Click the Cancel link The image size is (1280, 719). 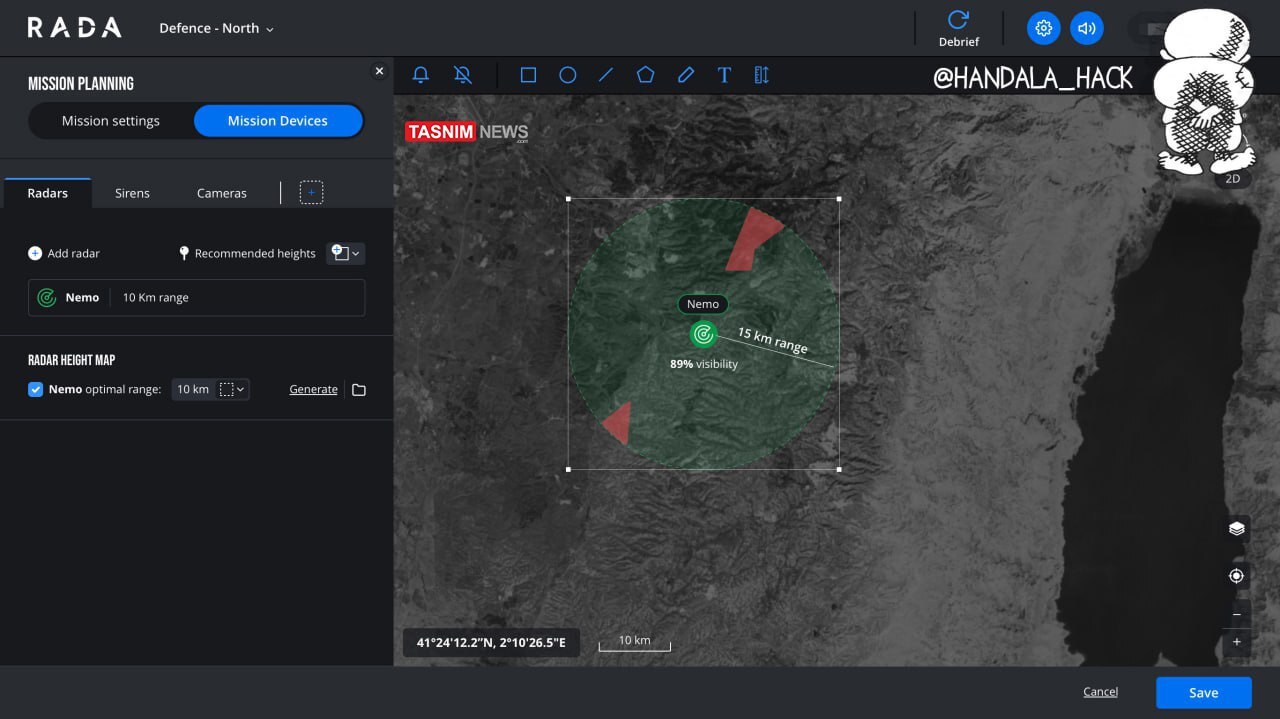pos(1100,692)
